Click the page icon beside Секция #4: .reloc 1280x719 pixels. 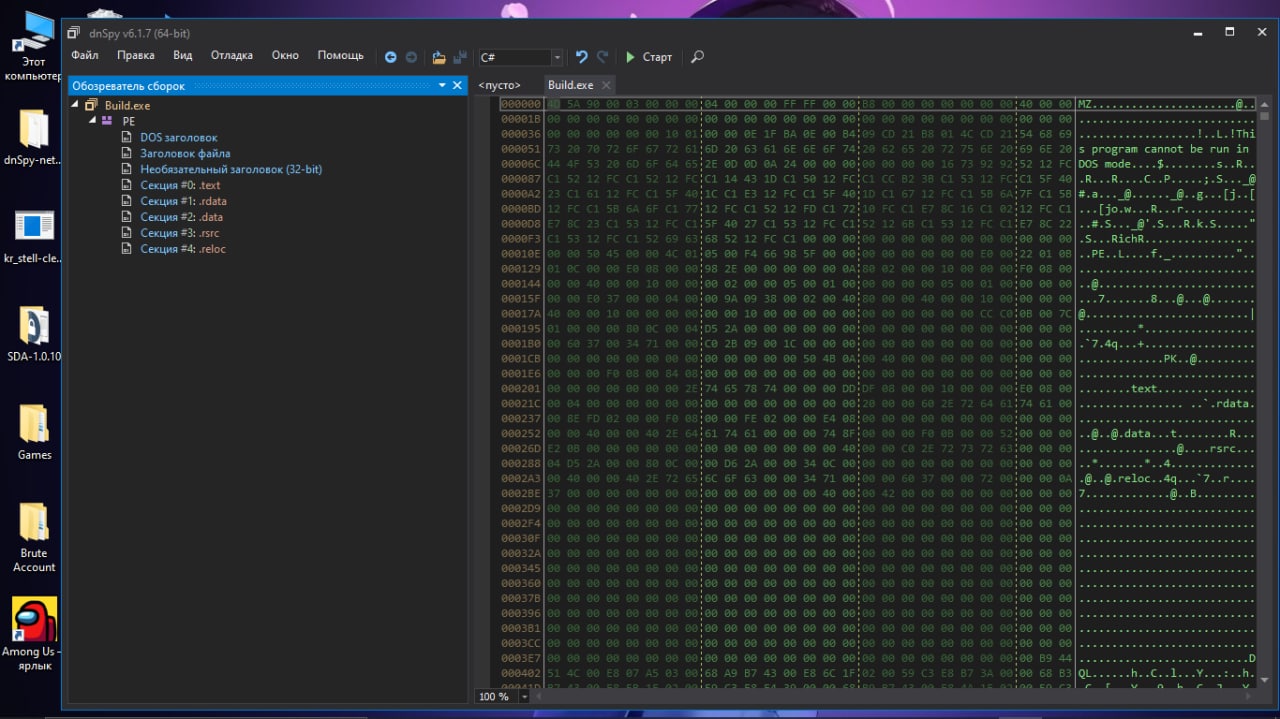pyautogui.click(x=127, y=249)
